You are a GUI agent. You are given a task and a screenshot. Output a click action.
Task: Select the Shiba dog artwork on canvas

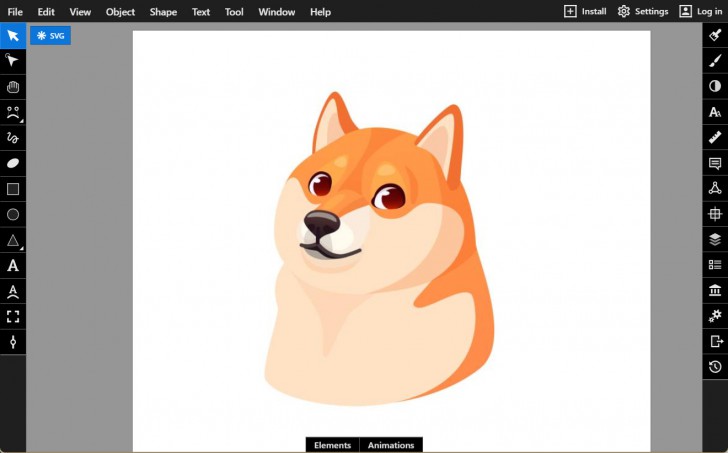[x=379, y=248]
